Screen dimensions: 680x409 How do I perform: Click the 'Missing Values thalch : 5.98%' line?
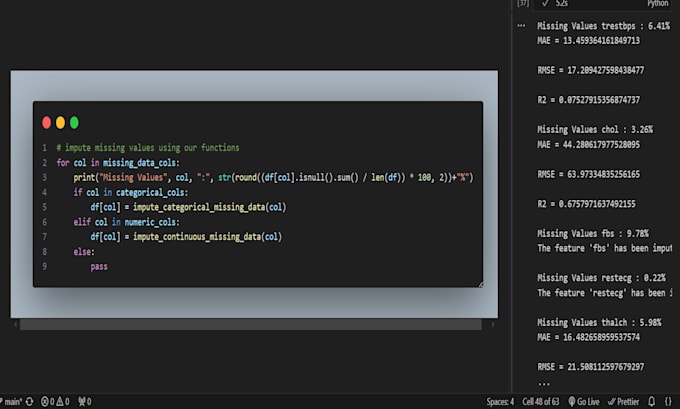point(599,323)
